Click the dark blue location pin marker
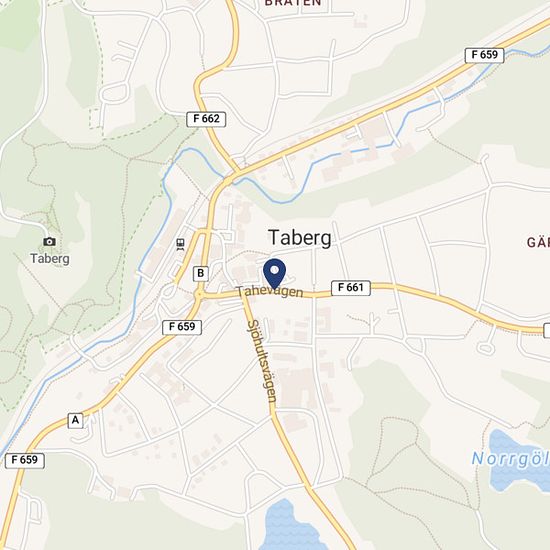This screenshot has width=550, height=550. (x=274, y=274)
